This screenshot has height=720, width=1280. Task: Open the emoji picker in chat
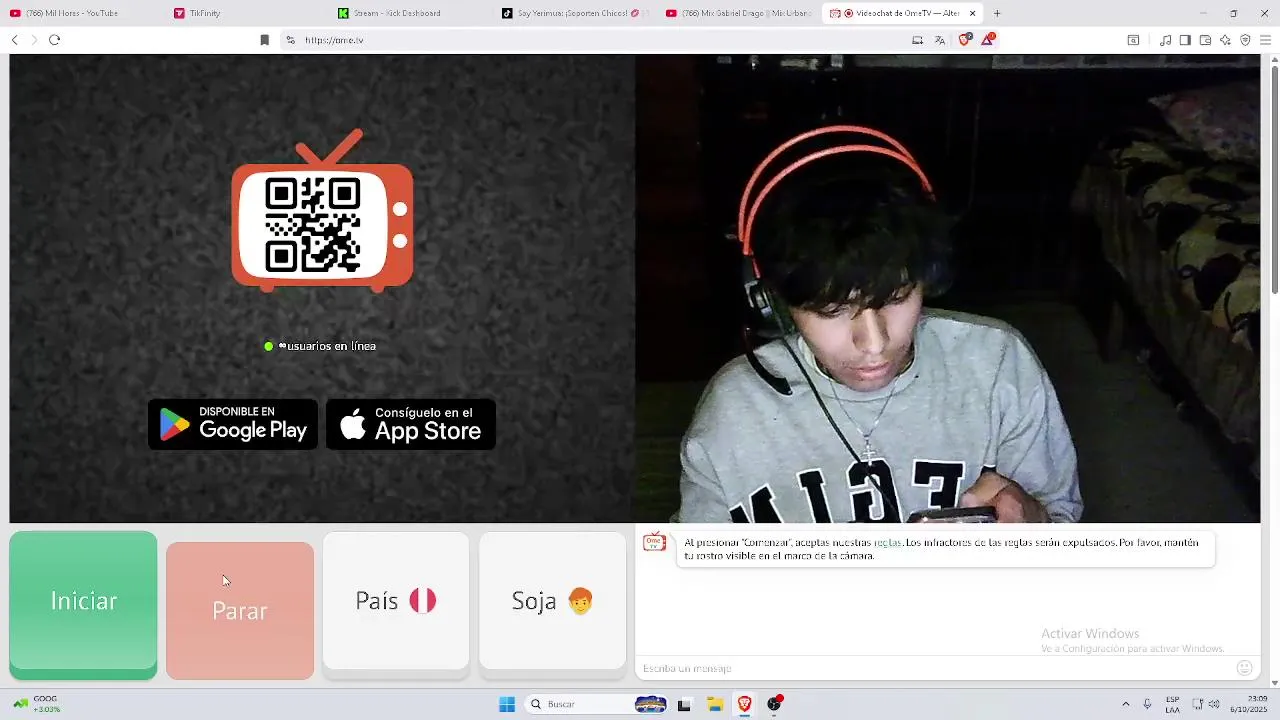click(x=1244, y=668)
